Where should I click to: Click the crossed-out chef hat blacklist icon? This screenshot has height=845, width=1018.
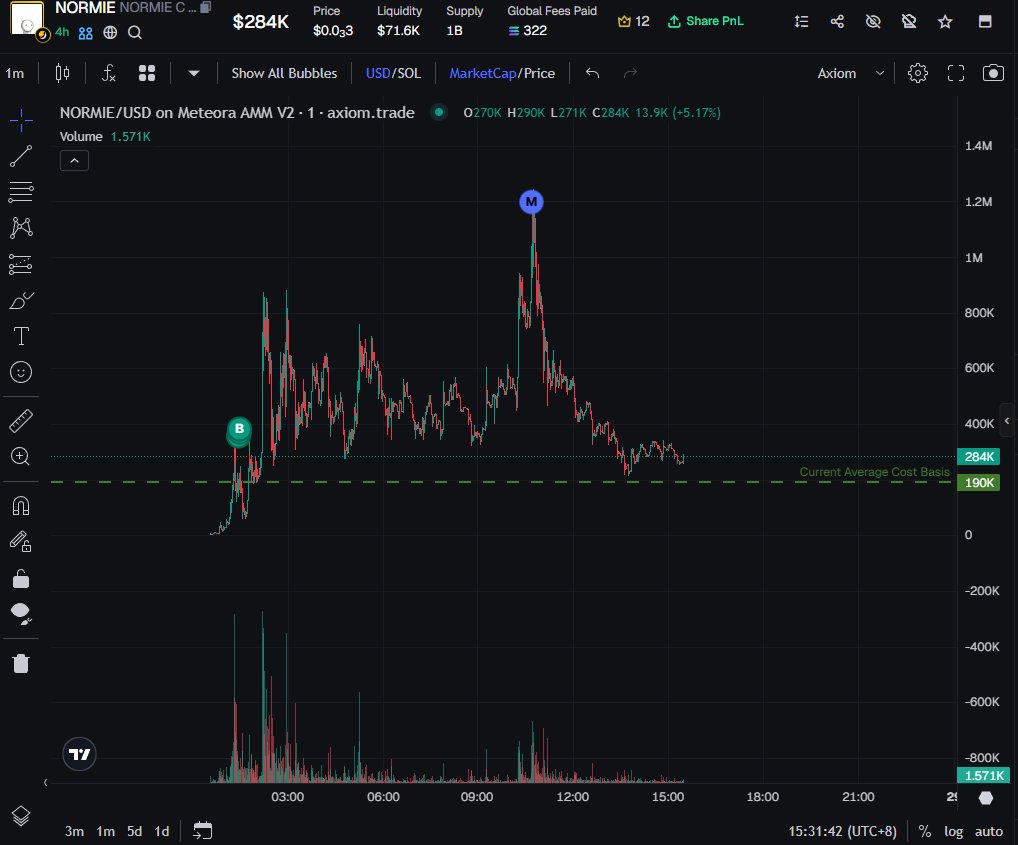coord(909,21)
